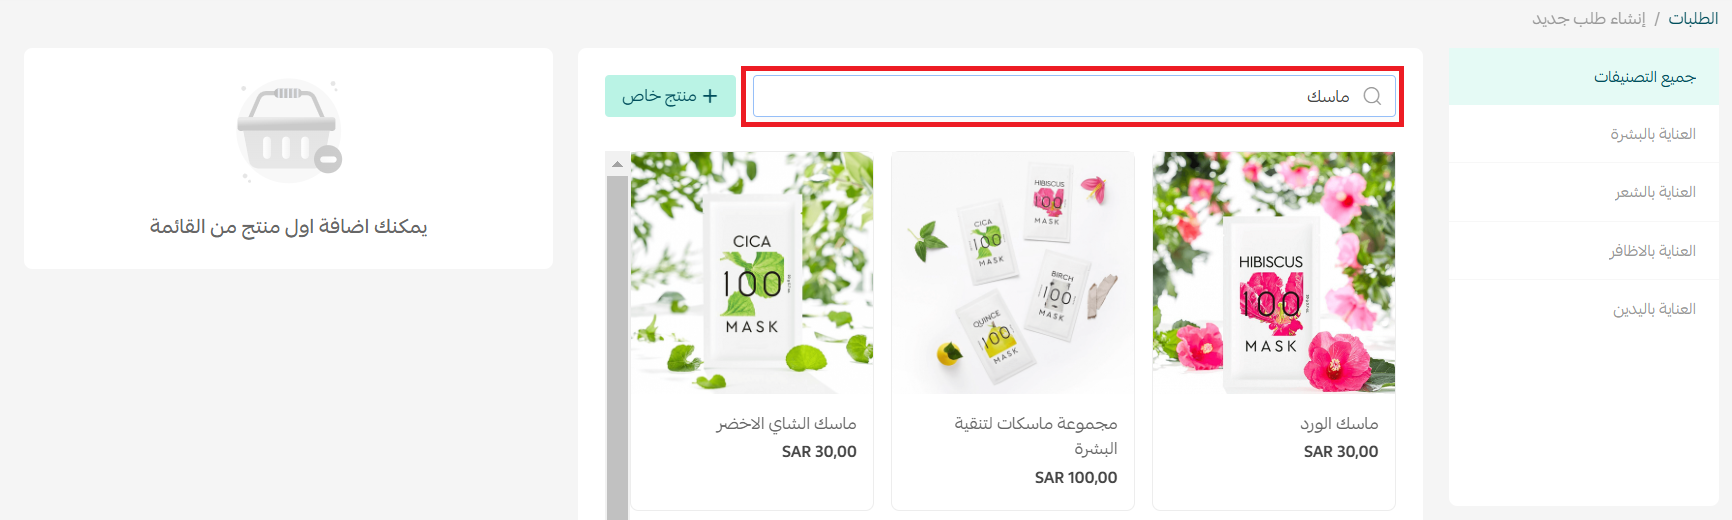Go to الطلبات breadcrumb link
The height and width of the screenshot is (520, 1732).
(1693, 18)
